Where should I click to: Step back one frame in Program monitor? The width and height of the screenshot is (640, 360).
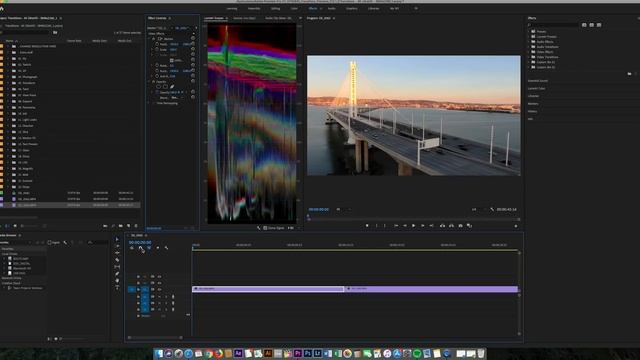[x=404, y=226]
